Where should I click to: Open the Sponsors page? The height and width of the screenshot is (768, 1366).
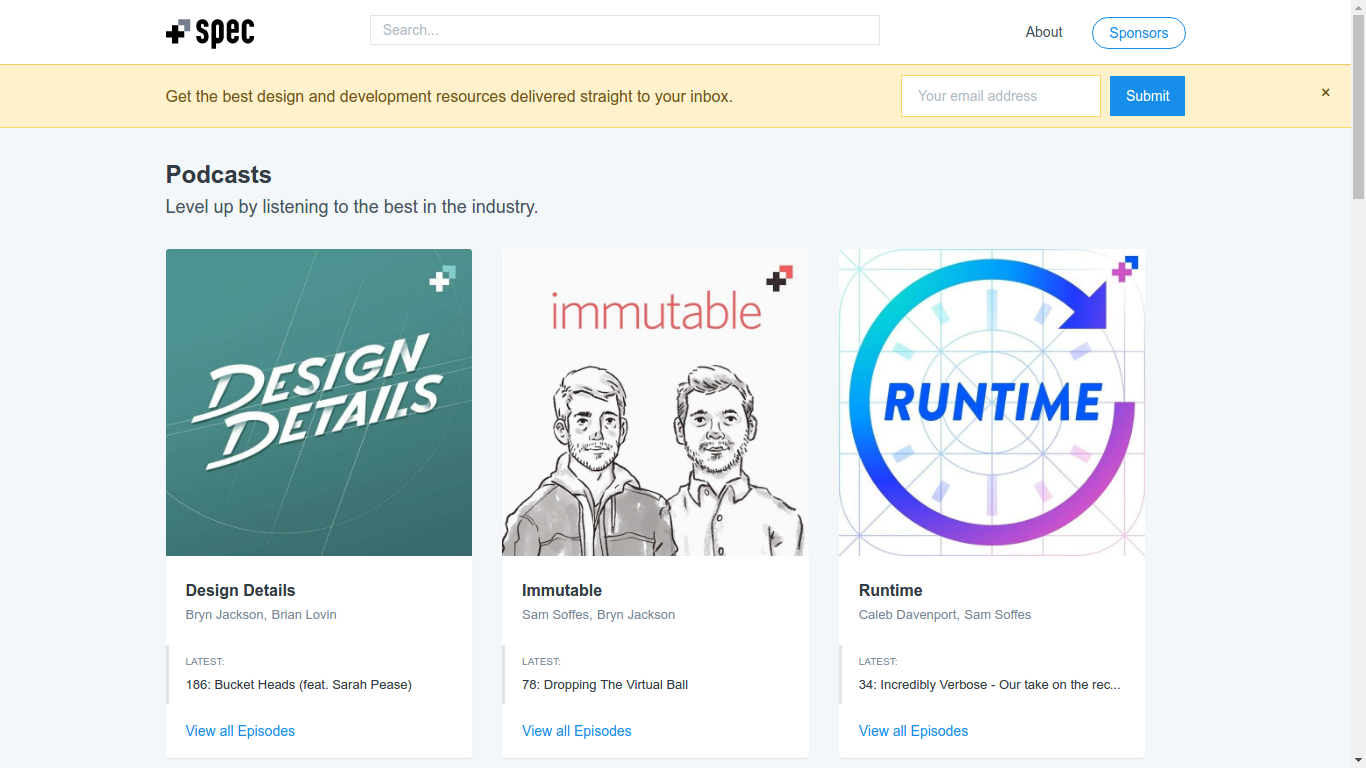point(1138,33)
